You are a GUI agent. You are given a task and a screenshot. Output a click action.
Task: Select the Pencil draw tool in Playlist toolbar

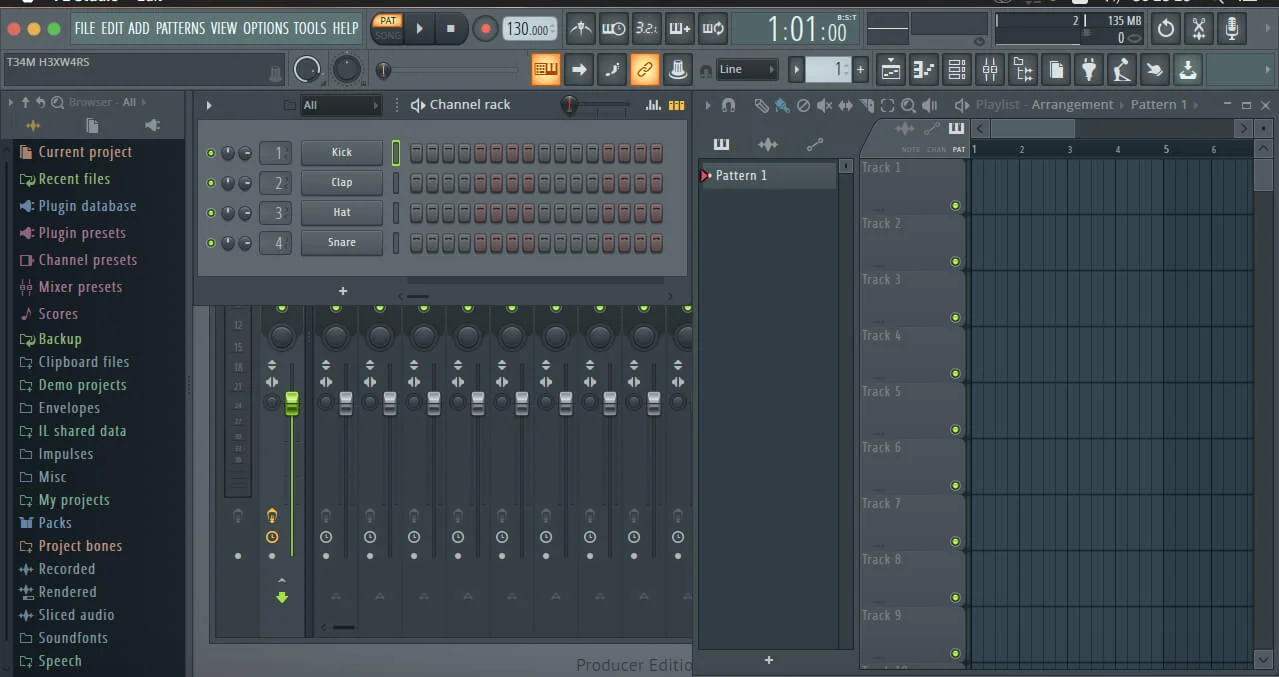(x=763, y=104)
